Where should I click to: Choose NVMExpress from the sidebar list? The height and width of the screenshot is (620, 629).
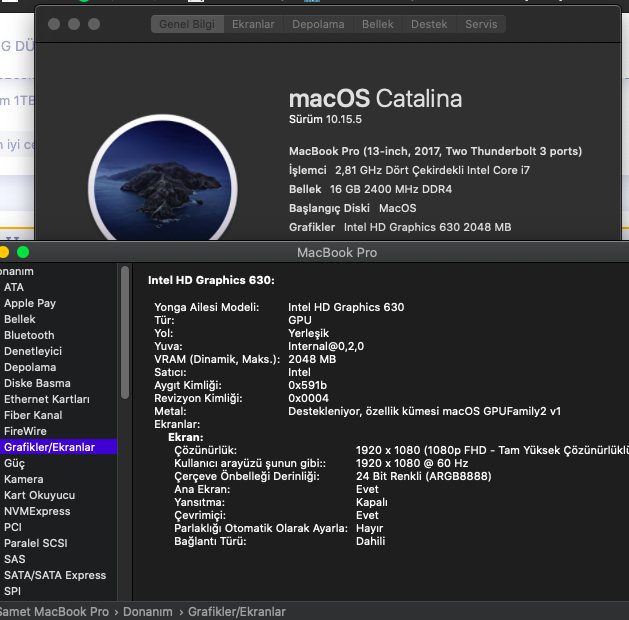pos(37,511)
